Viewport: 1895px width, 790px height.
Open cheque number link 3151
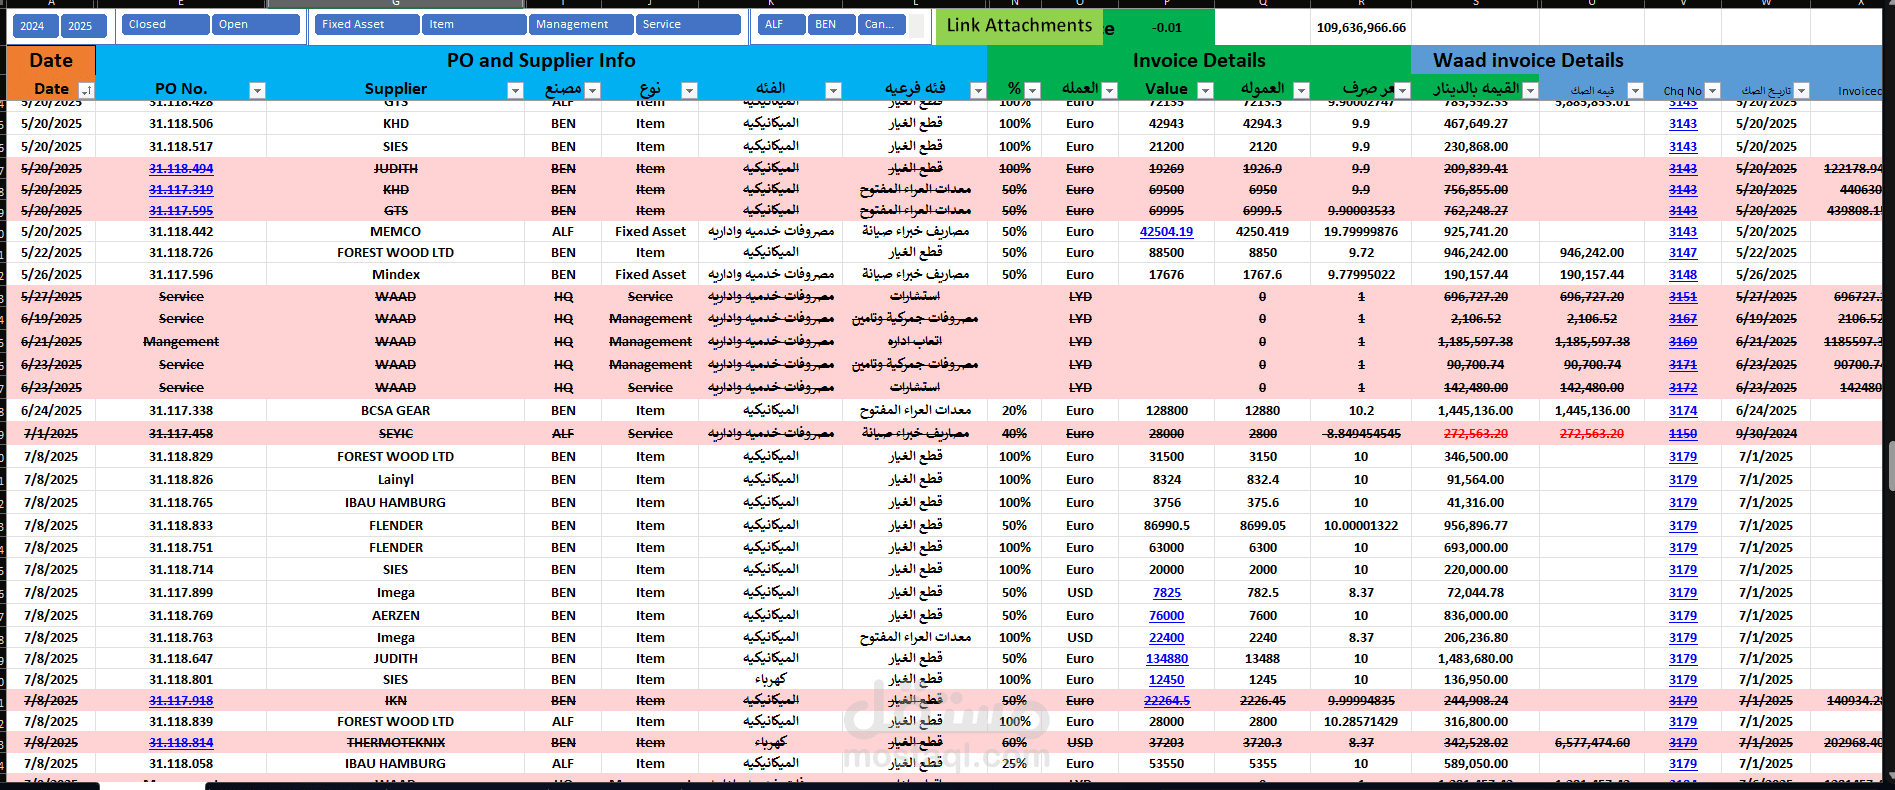[x=1683, y=296]
